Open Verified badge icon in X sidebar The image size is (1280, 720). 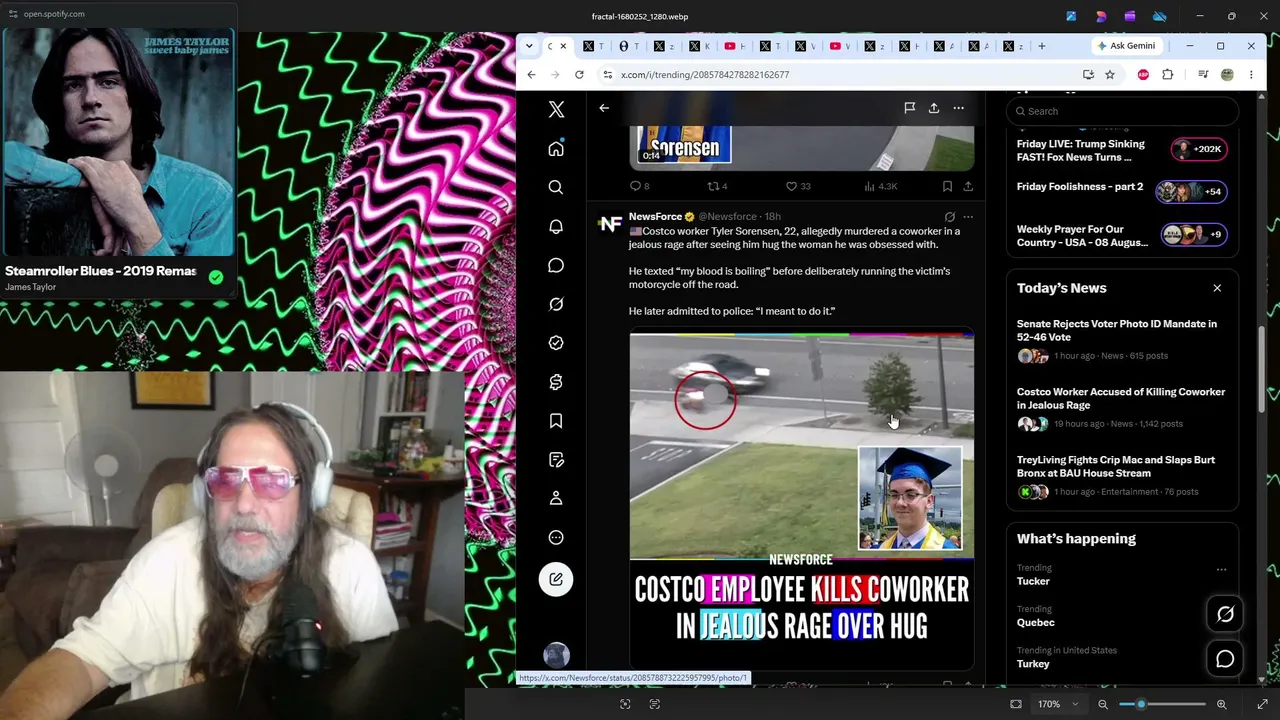click(x=556, y=343)
